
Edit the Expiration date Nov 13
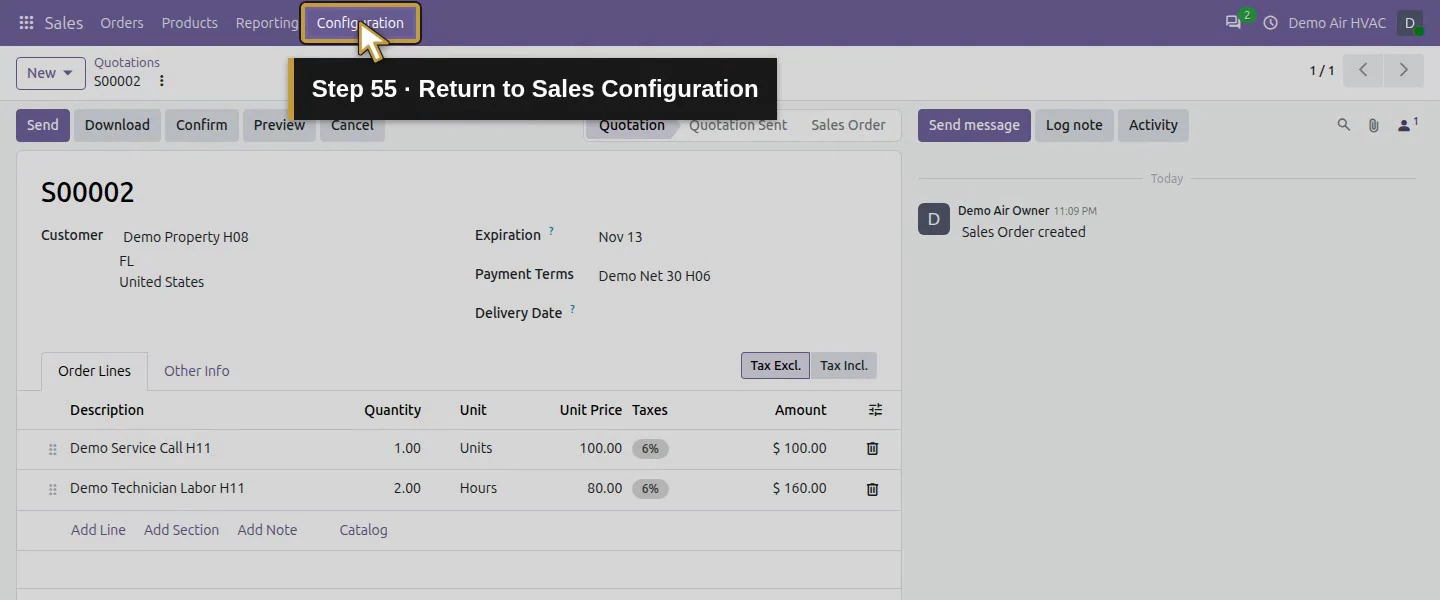(620, 237)
